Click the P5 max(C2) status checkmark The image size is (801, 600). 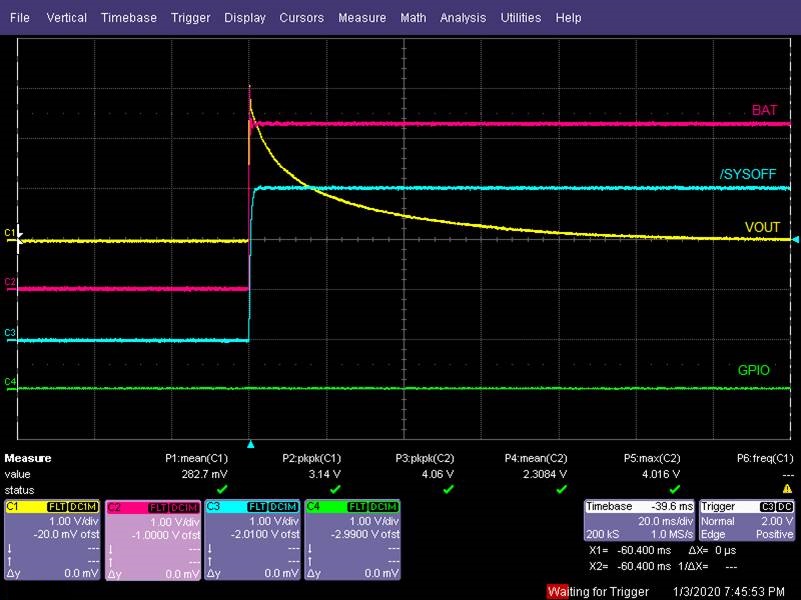[674, 489]
